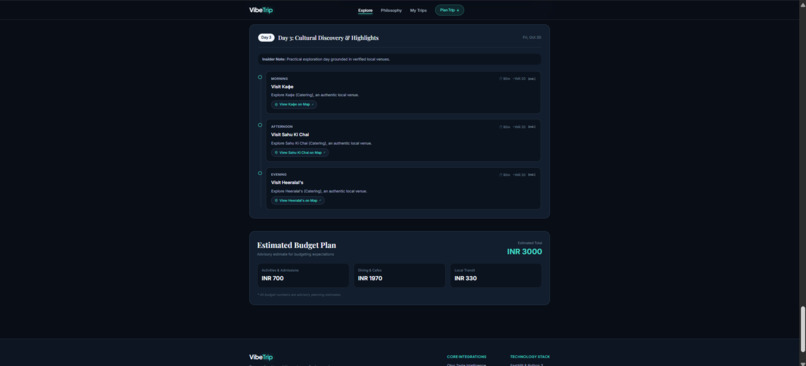
Task: Click the TECHNOLOGY STACK footer heading
Action: [x=530, y=357]
